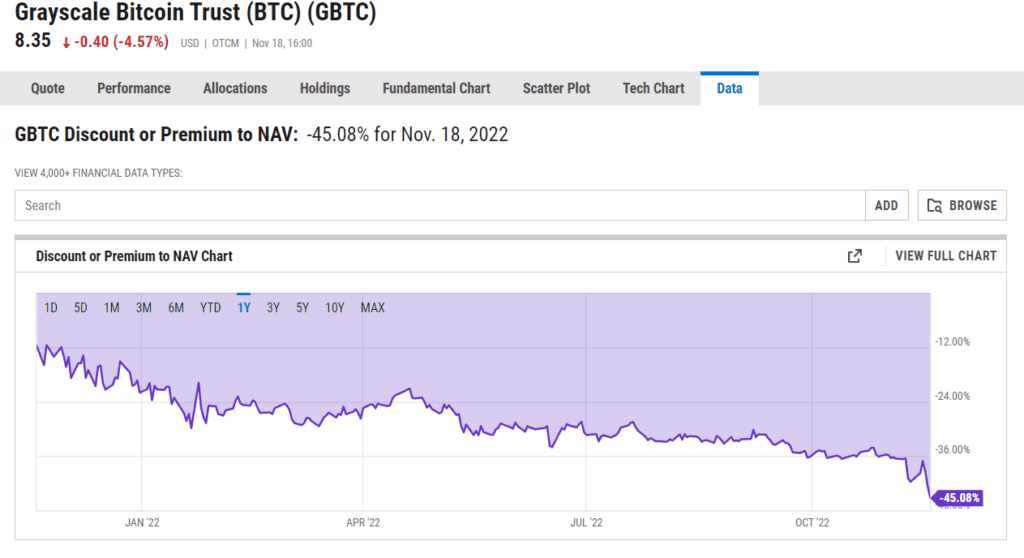The height and width of the screenshot is (558, 1024).
Task: Select the MAX chart range
Action: tap(373, 308)
